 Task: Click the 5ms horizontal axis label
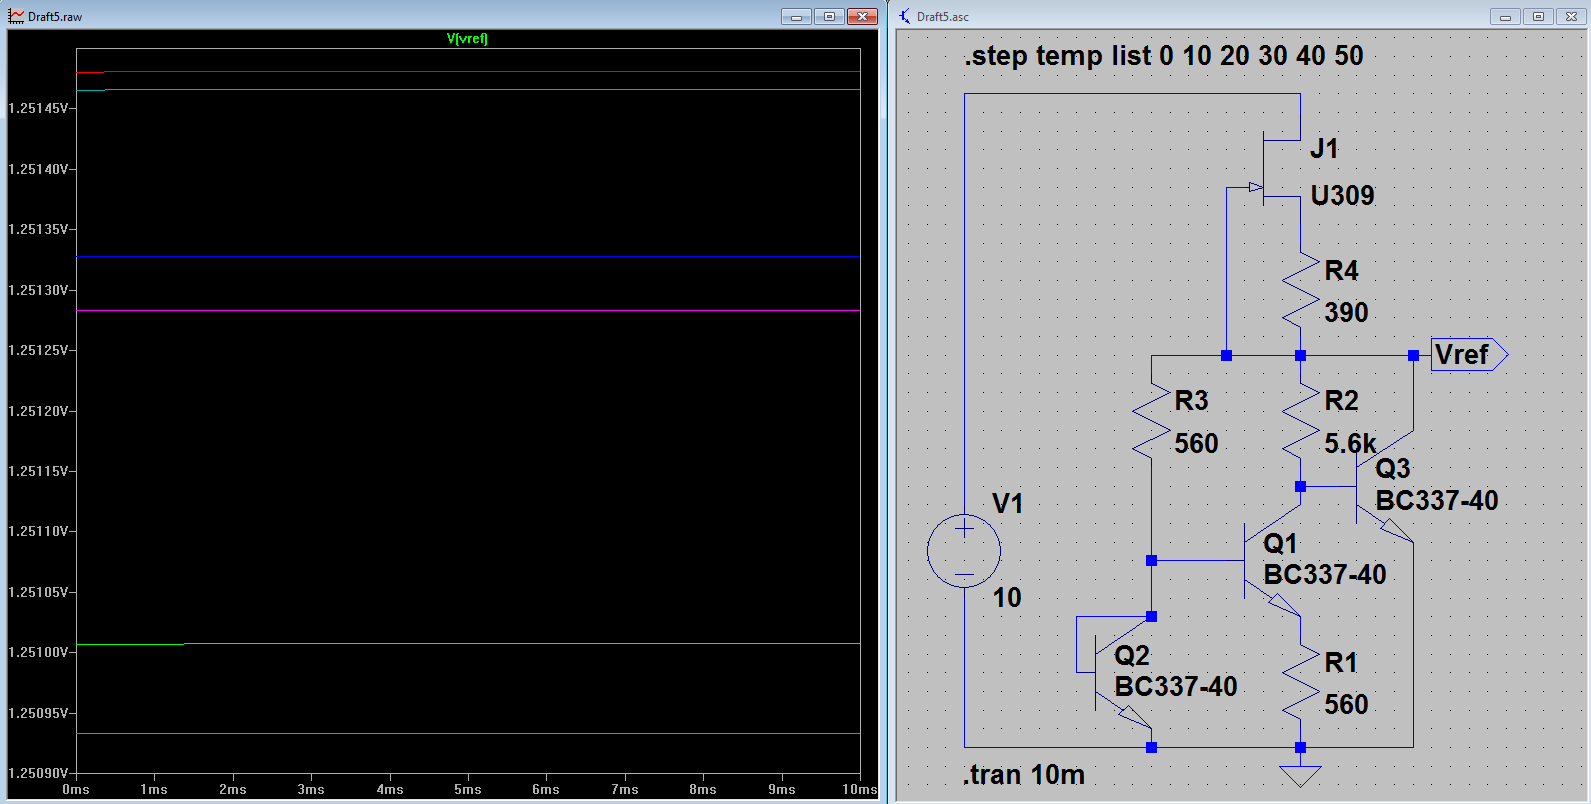tap(468, 790)
